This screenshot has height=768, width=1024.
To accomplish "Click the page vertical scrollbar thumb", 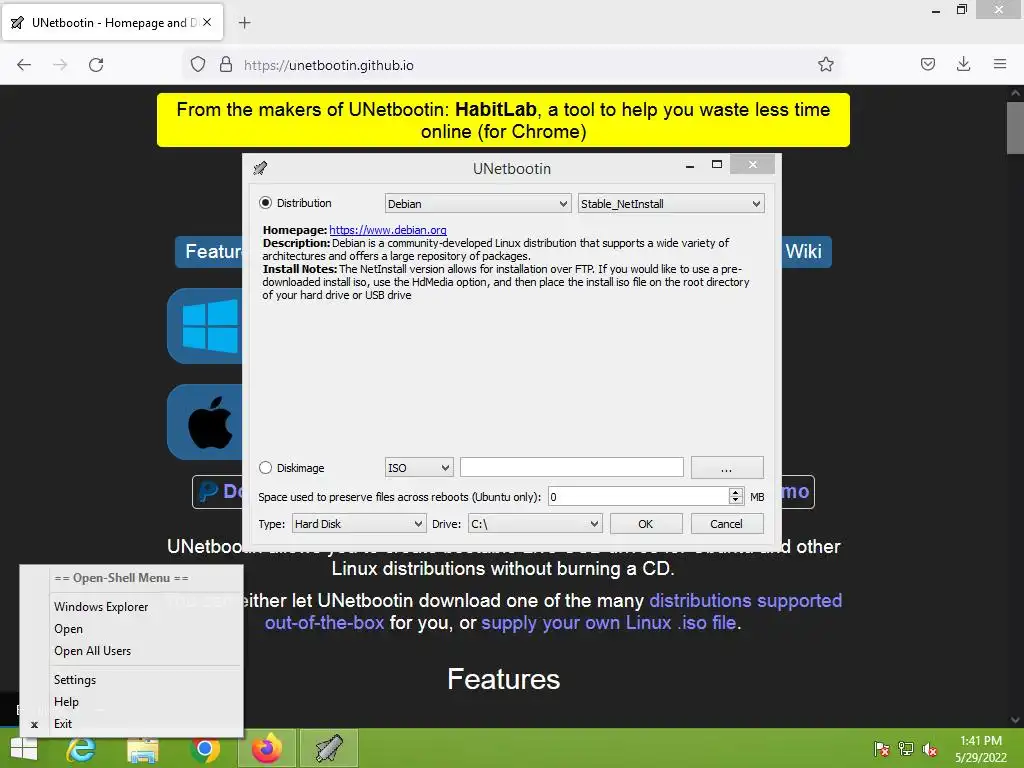I will click(1015, 127).
